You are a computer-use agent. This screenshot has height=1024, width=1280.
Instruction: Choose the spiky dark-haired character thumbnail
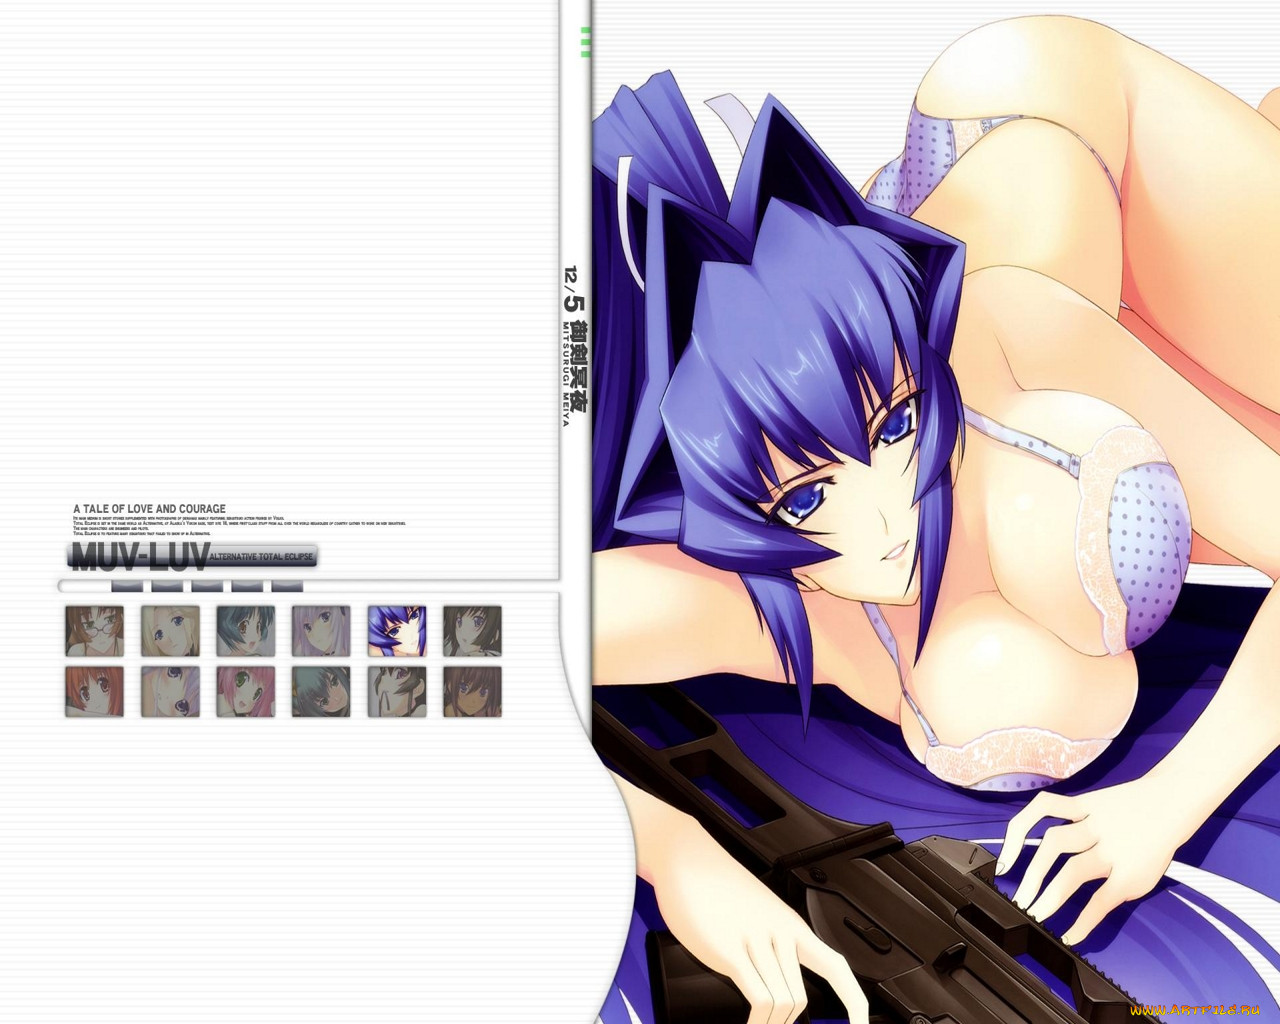tap(397, 692)
